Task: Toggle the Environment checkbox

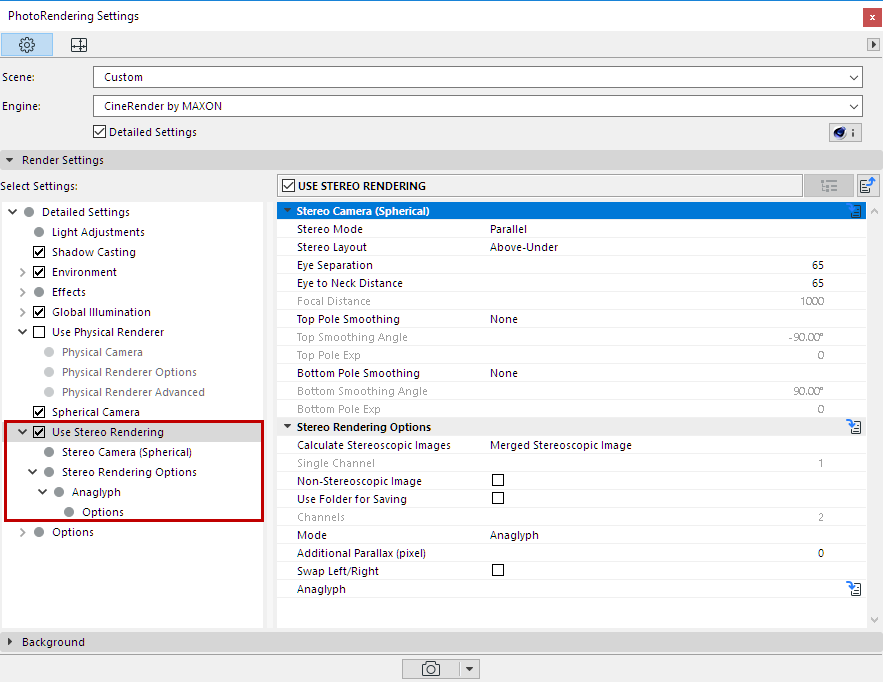Action: (x=39, y=272)
